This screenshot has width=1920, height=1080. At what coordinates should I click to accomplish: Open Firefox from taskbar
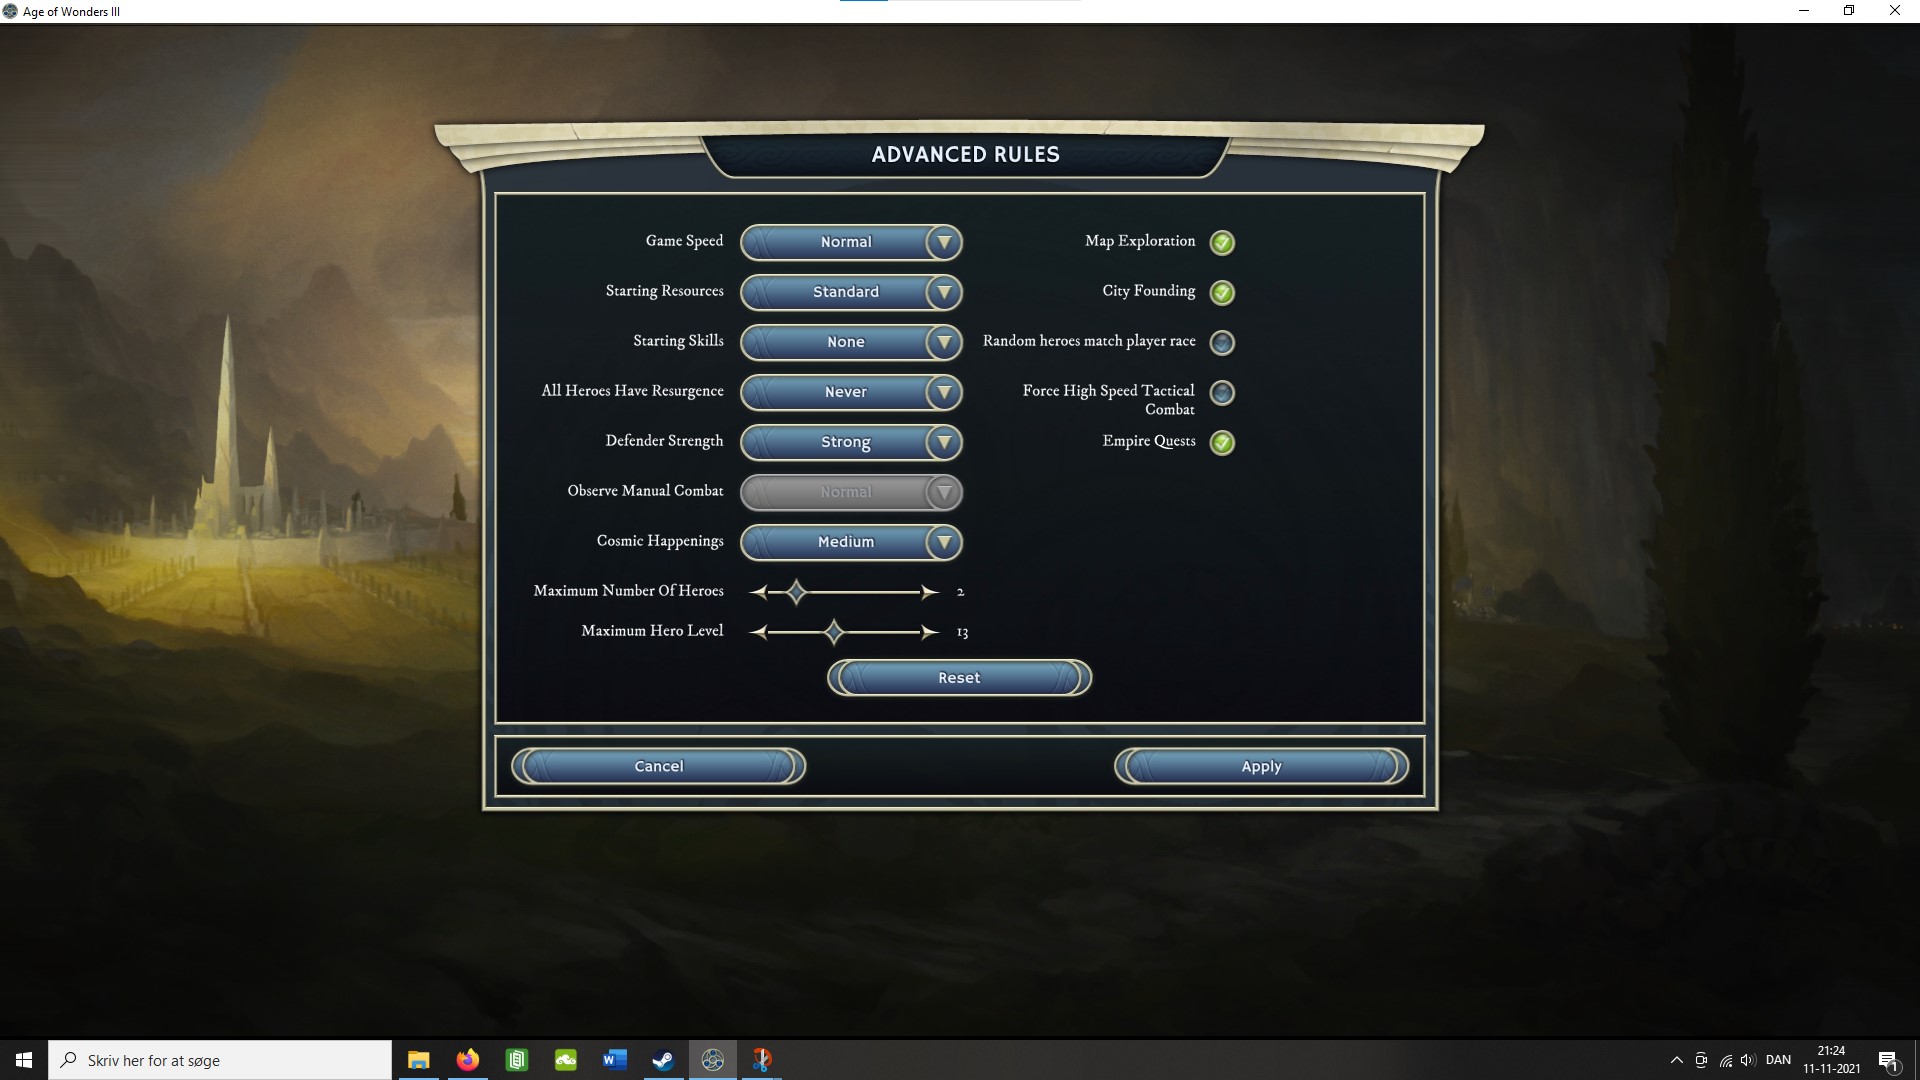[468, 1060]
